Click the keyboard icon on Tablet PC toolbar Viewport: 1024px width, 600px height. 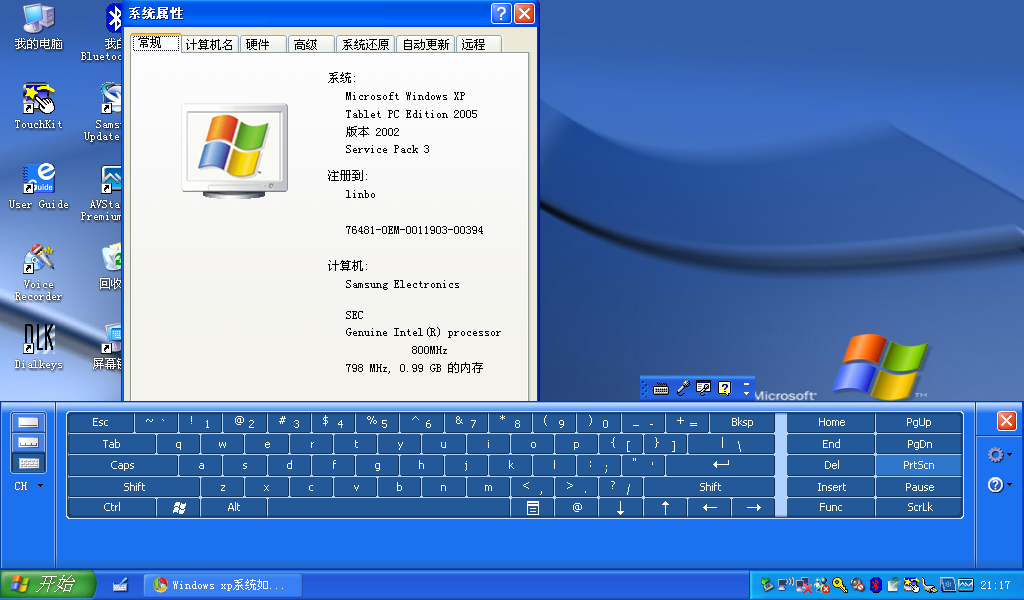[661, 388]
